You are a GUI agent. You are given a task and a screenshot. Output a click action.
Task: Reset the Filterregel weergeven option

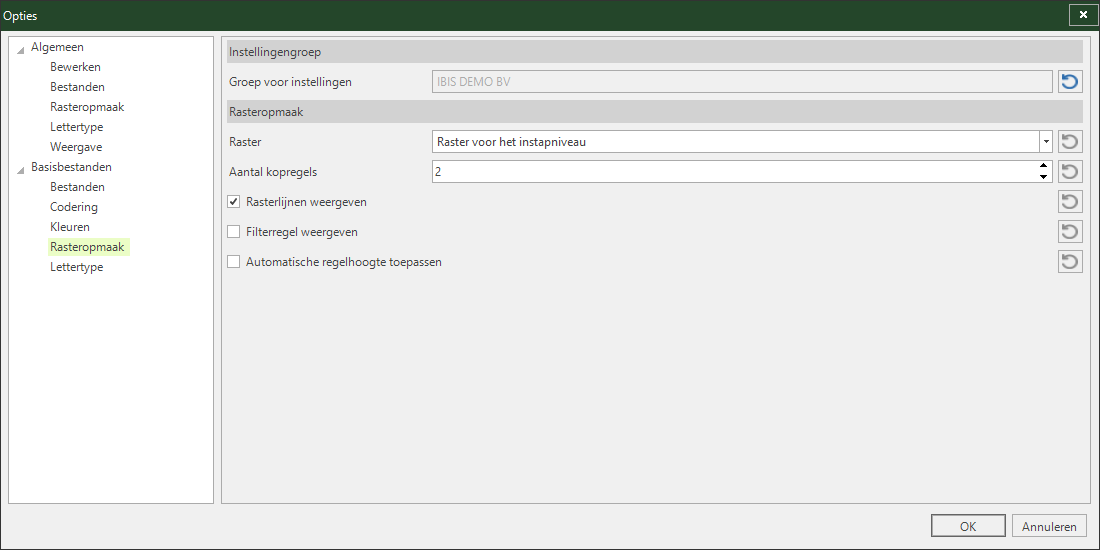(x=1070, y=232)
